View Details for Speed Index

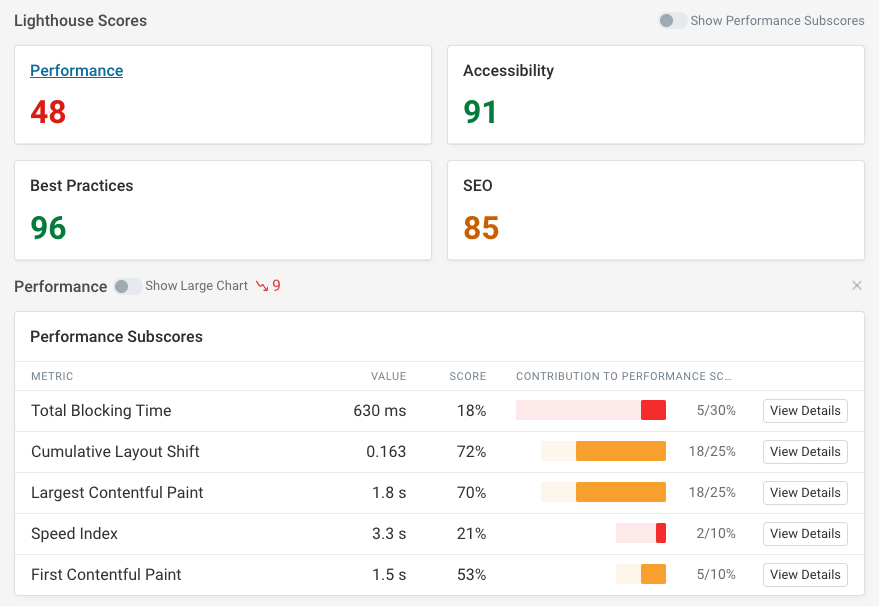tap(804, 533)
